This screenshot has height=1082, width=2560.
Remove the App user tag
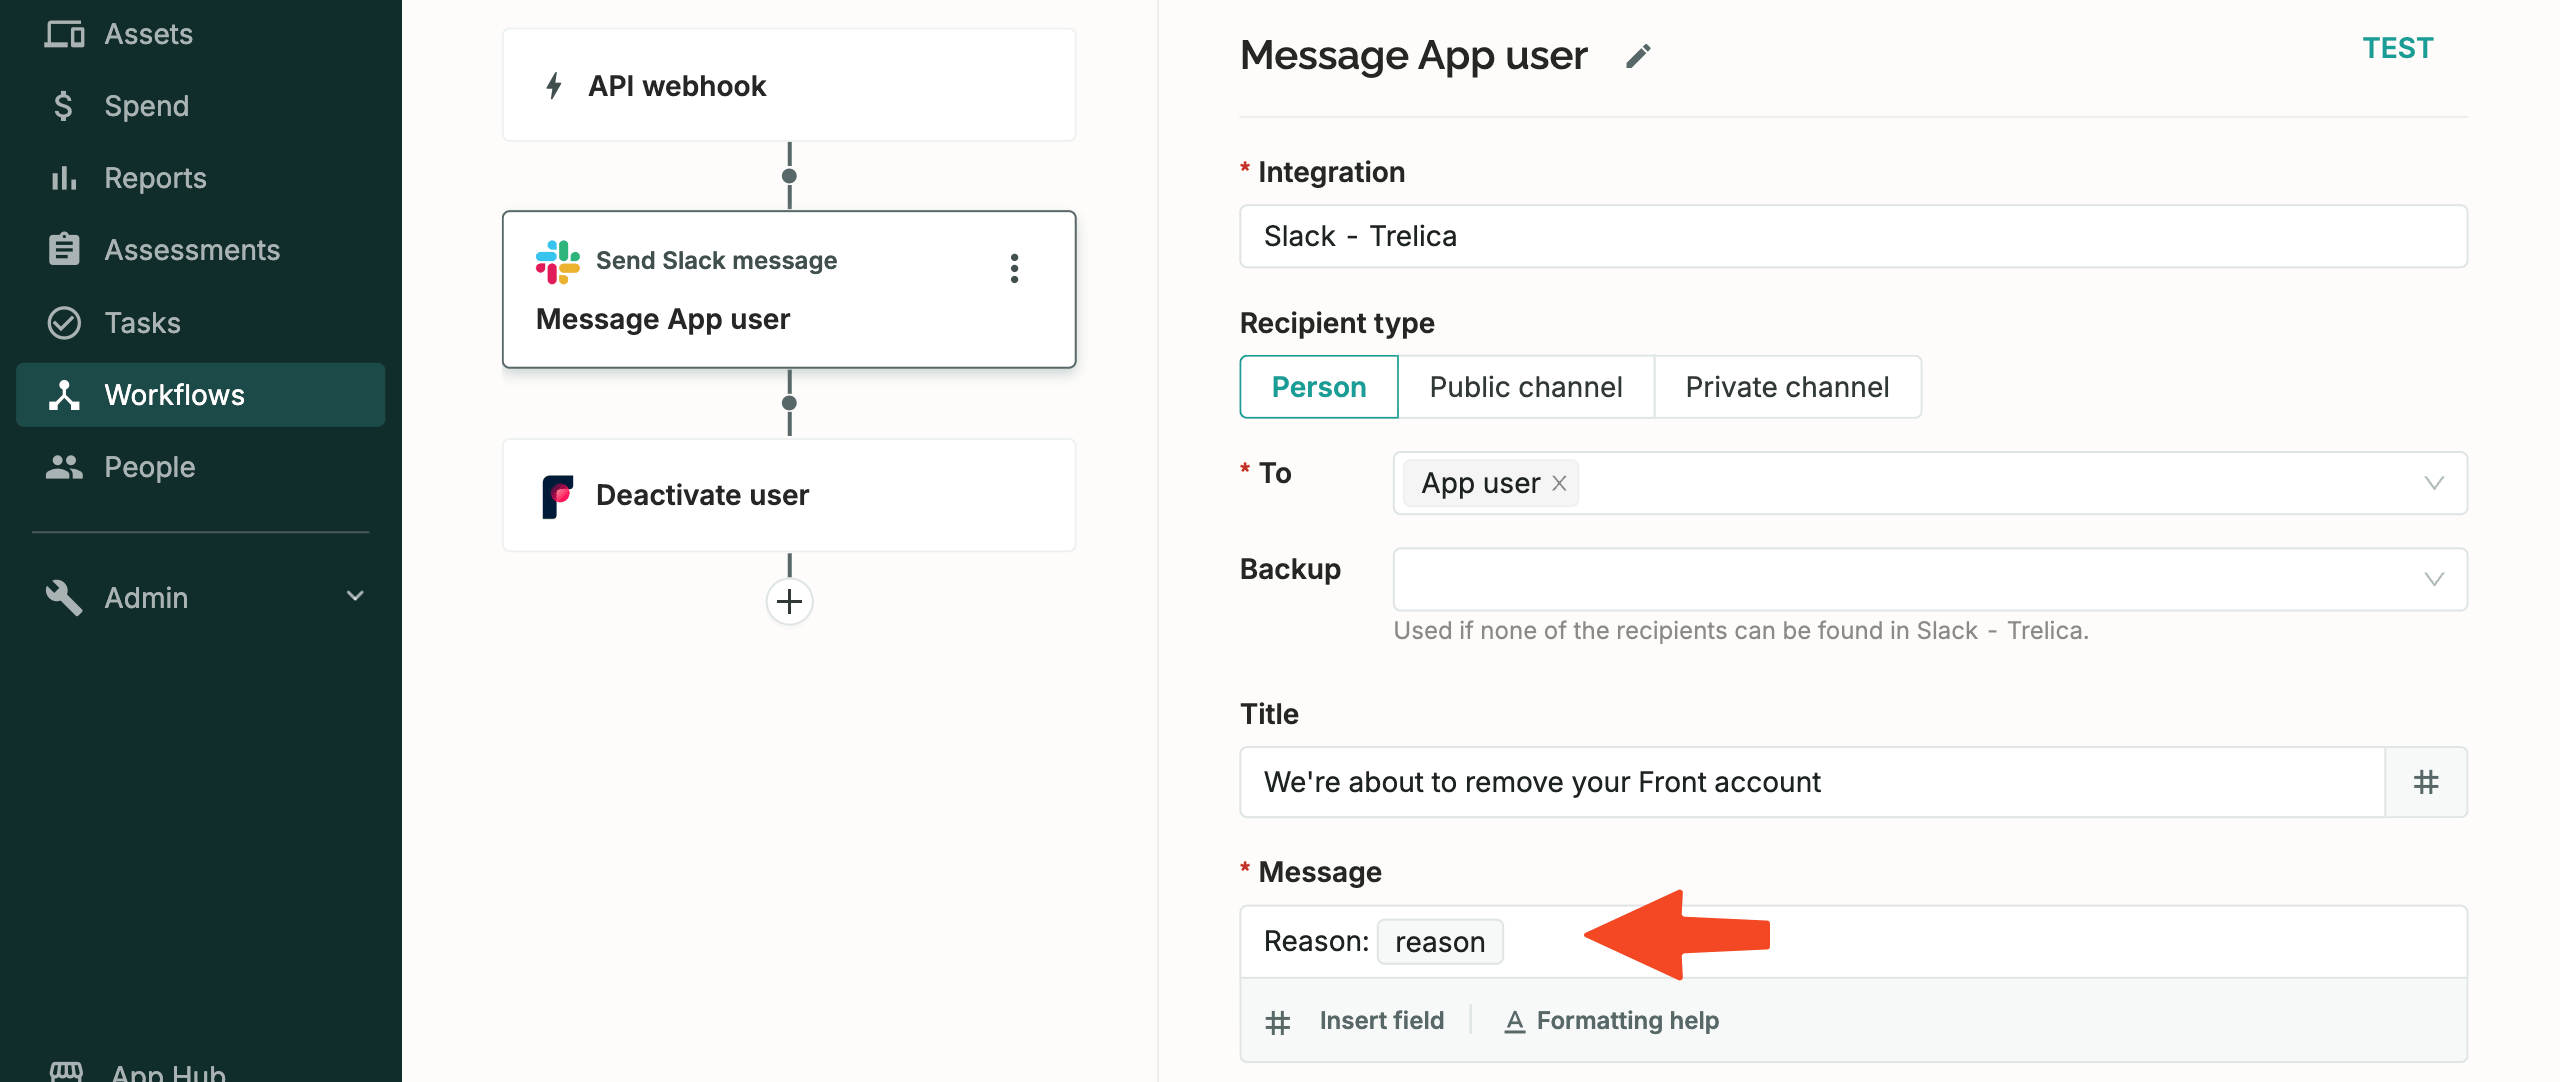pyautogui.click(x=1559, y=483)
